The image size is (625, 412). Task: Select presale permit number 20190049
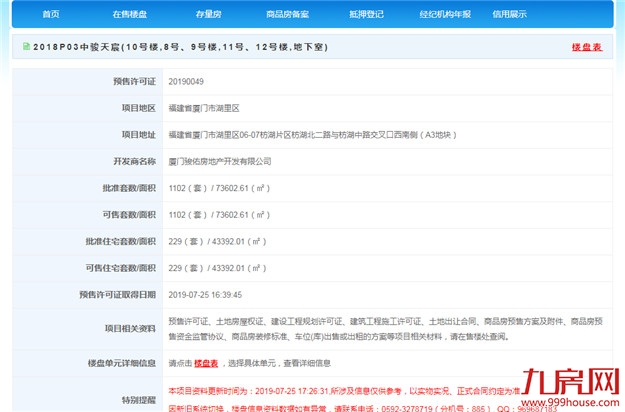pyautogui.click(x=186, y=82)
